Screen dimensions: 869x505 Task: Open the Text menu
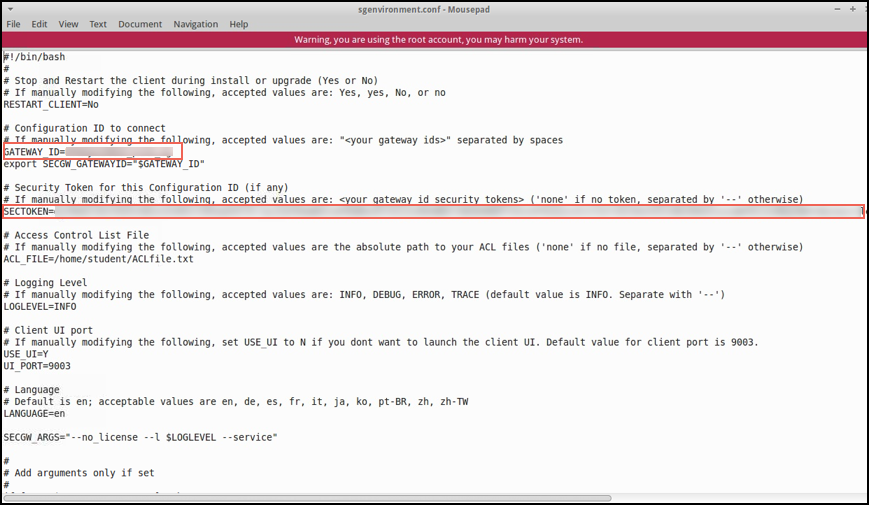98,24
